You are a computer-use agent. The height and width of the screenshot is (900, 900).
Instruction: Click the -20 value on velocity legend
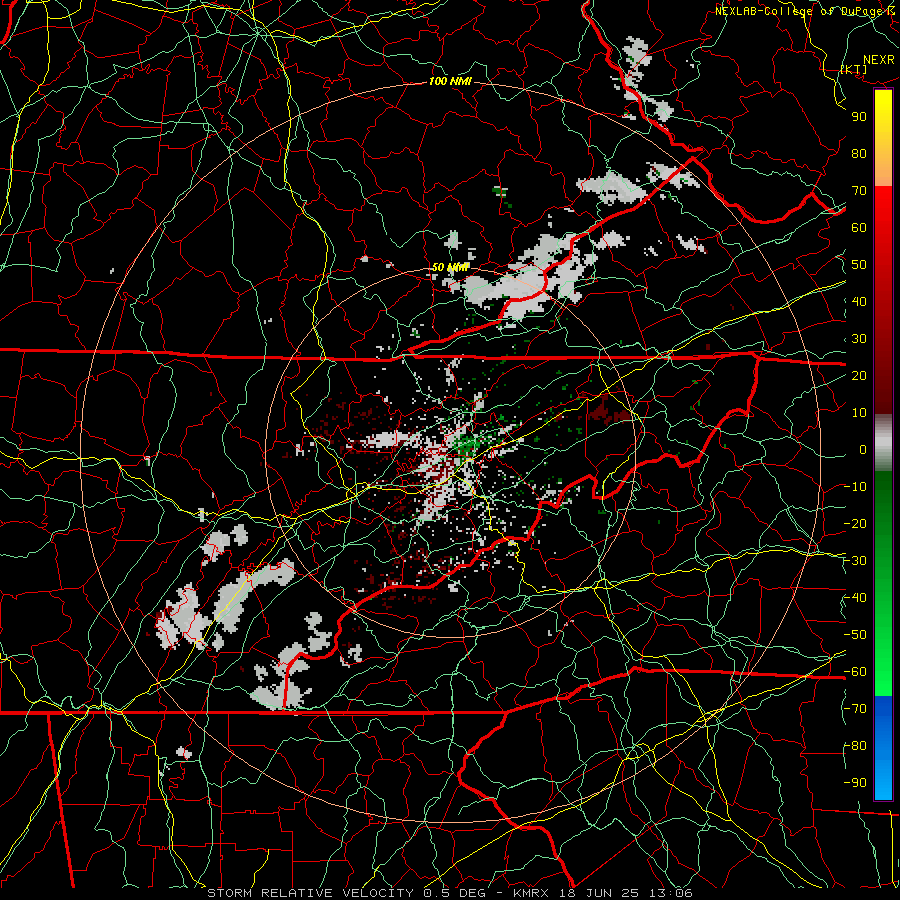click(x=855, y=524)
